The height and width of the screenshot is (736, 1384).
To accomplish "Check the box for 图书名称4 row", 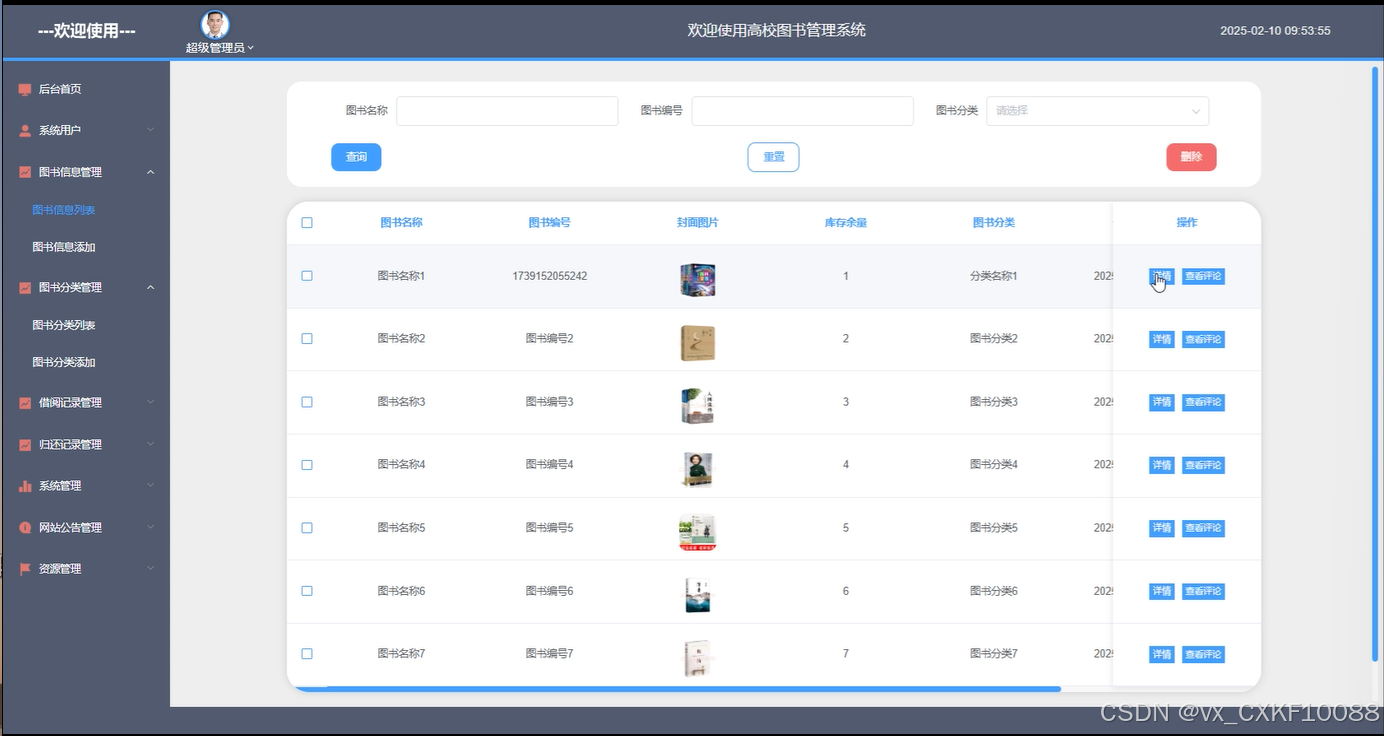I will [x=307, y=465].
